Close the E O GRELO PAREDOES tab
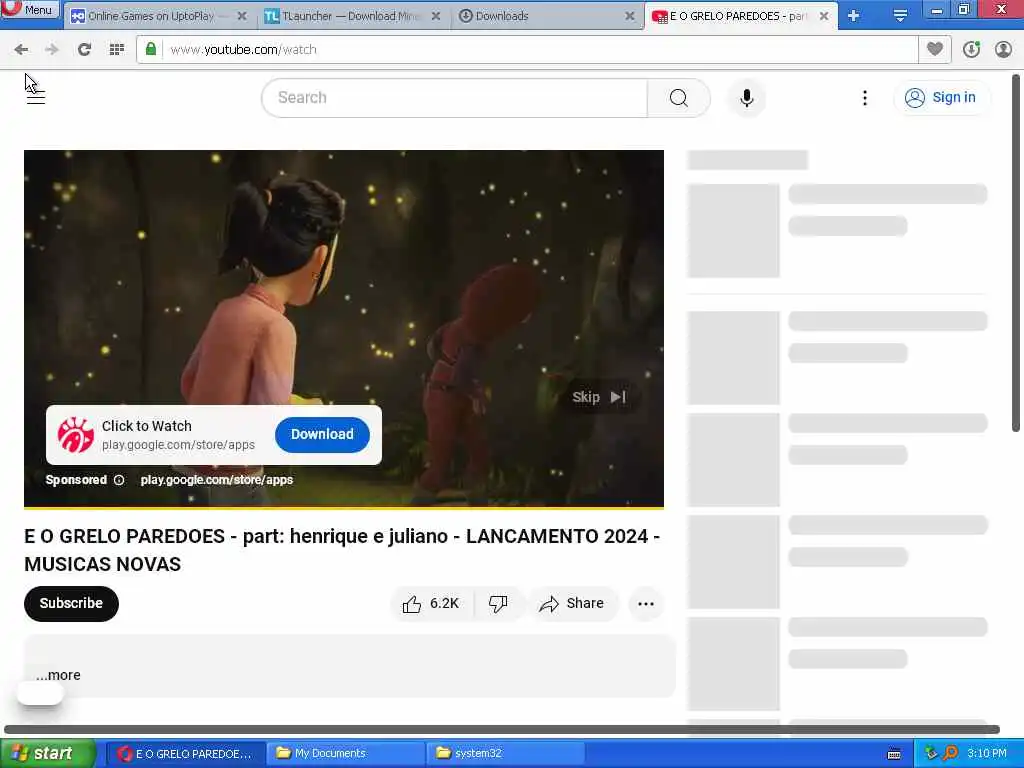Viewport: 1024px width, 768px height. (824, 16)
